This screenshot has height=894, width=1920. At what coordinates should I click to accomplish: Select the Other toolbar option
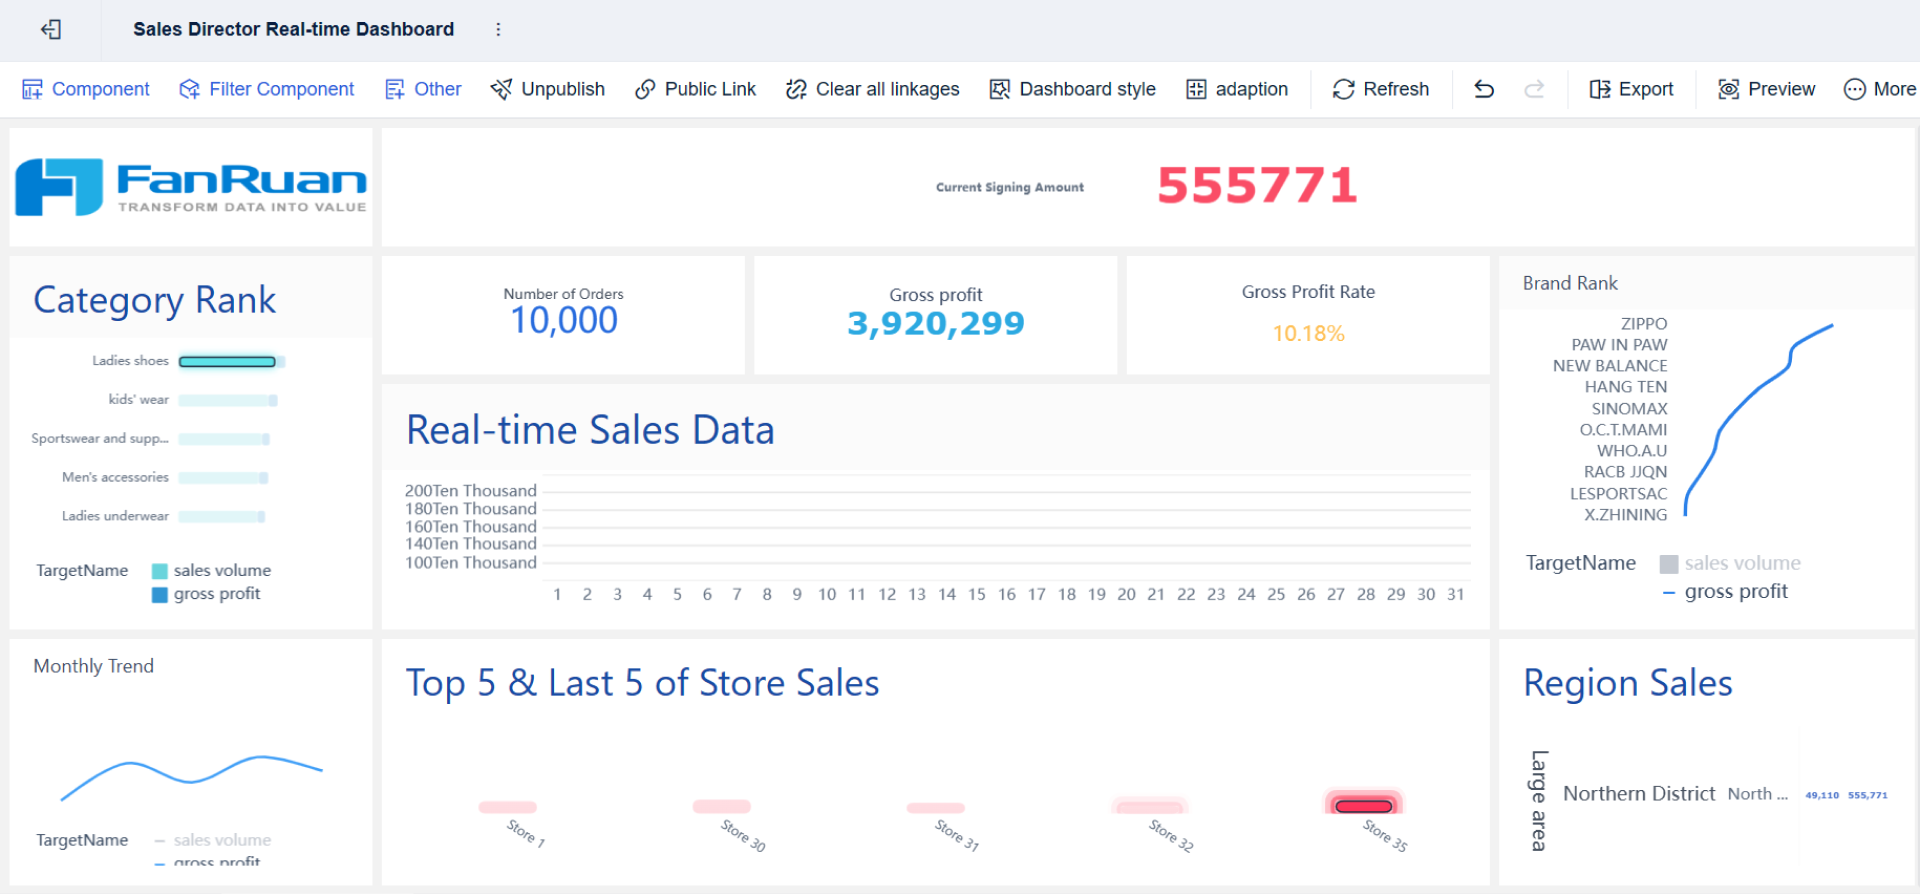pos(423,89)
